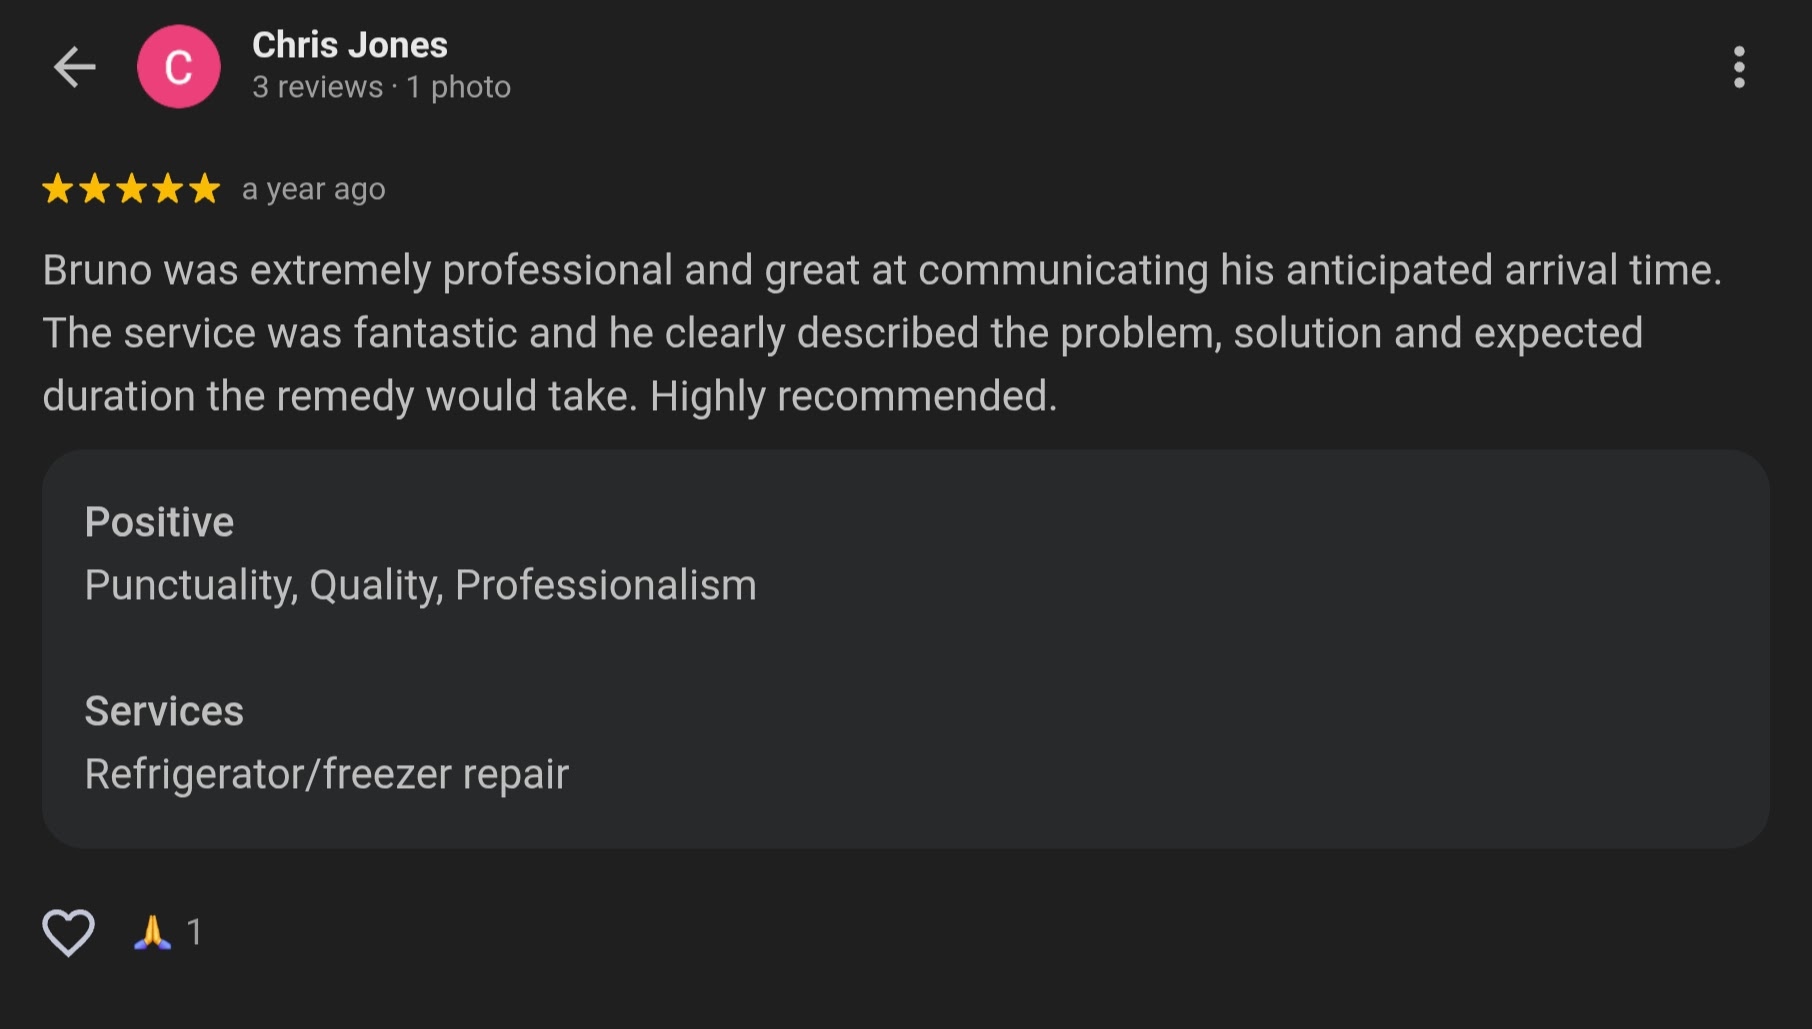Select the 'Positive' heading in the card
This screenshot has height=1029, width=1812.
point(159,522)
